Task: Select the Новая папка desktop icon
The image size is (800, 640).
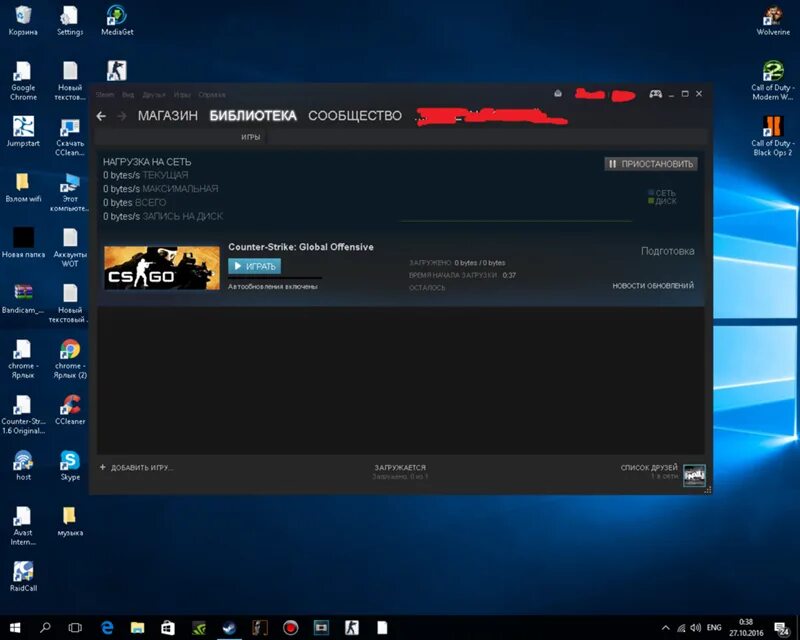Action: click(23, 243)
